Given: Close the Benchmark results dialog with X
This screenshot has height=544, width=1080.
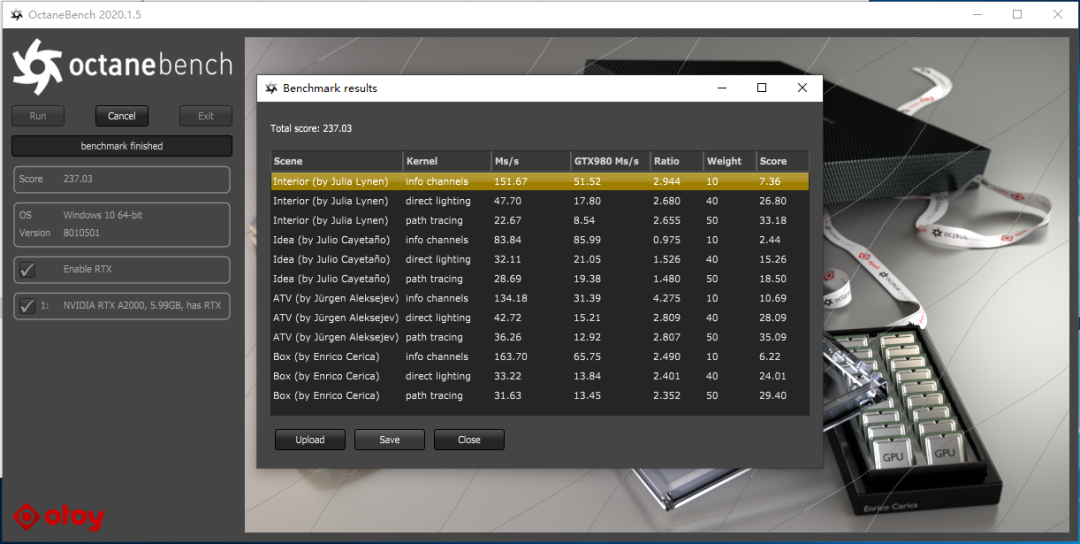Looking at the screenshot, I should tap(802, 87).
